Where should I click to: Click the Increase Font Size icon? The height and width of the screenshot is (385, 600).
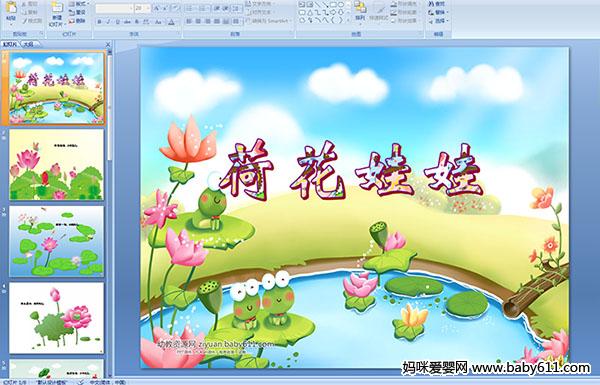tap(157, 8)
